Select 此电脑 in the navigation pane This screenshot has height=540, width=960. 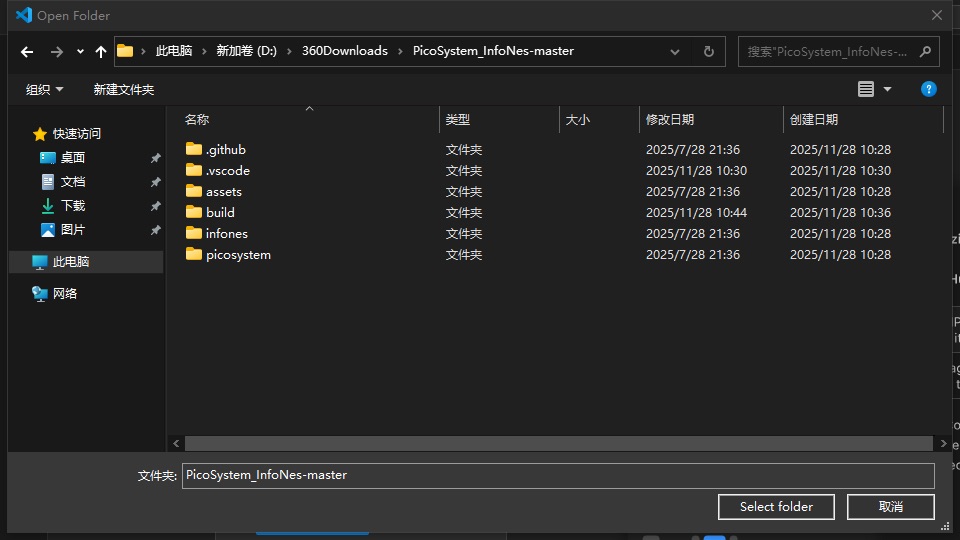point(86,262)
